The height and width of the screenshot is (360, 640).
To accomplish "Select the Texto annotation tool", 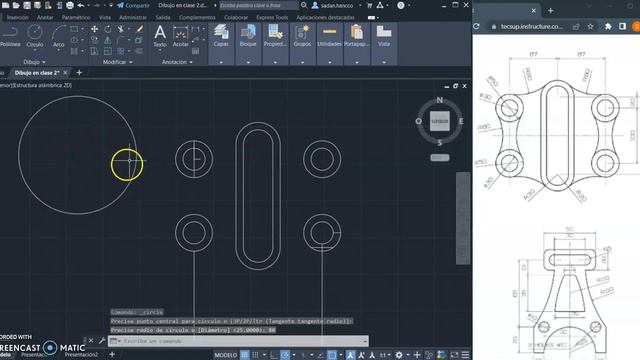I will [x=160, y=36].
